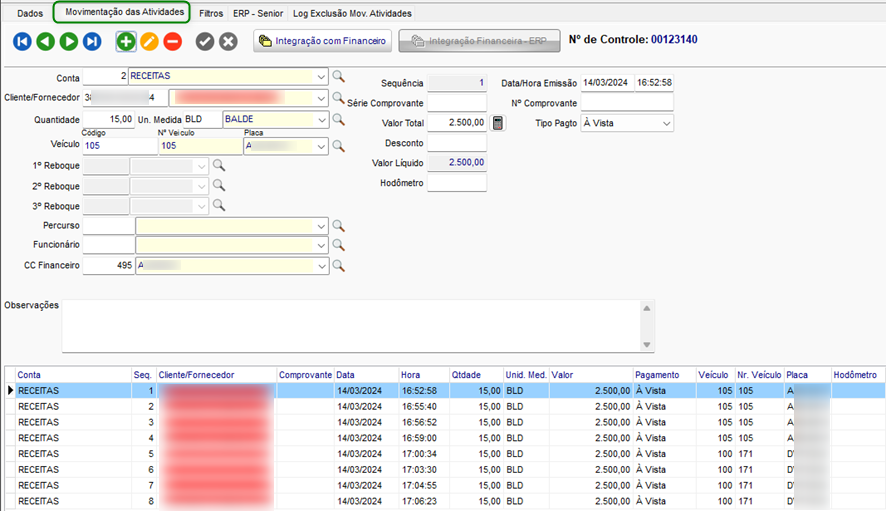886x511 pixels.
Task: Go to the previous record
Action: click(45, 41)
